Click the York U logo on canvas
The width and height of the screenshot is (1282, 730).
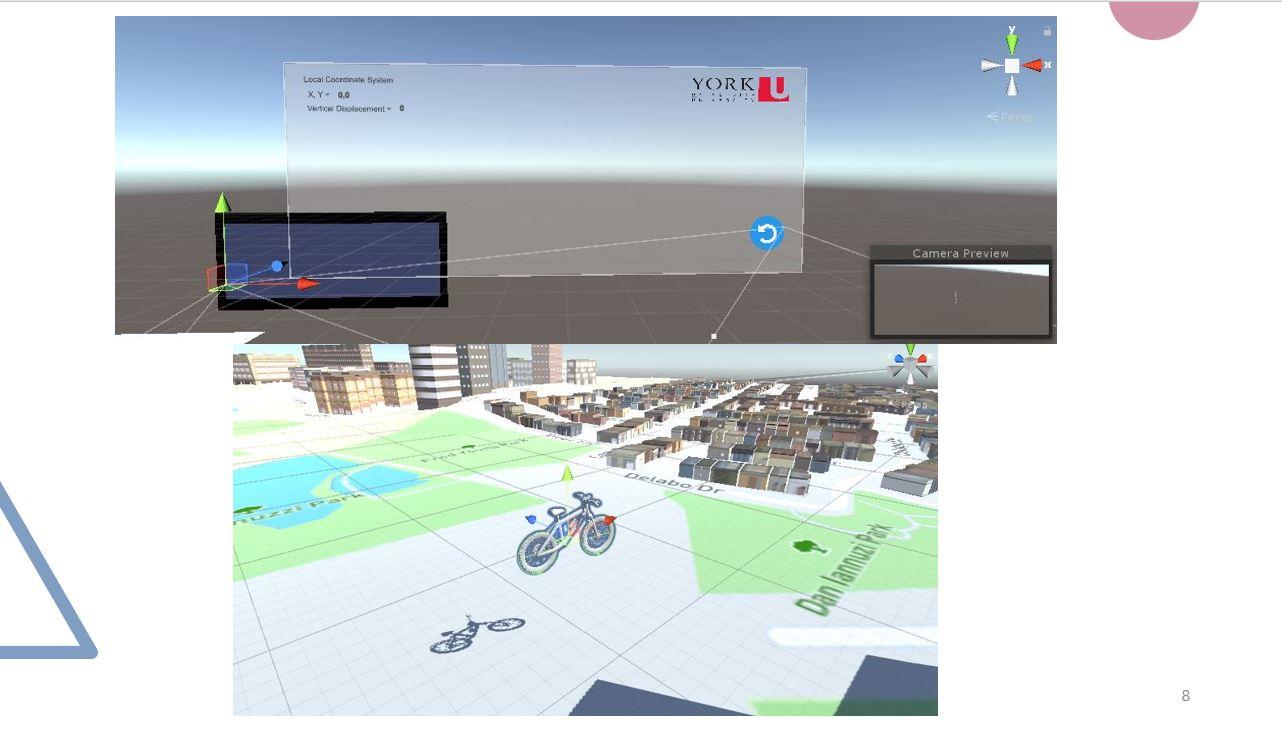pyautogui.click(x=739, y=89)
